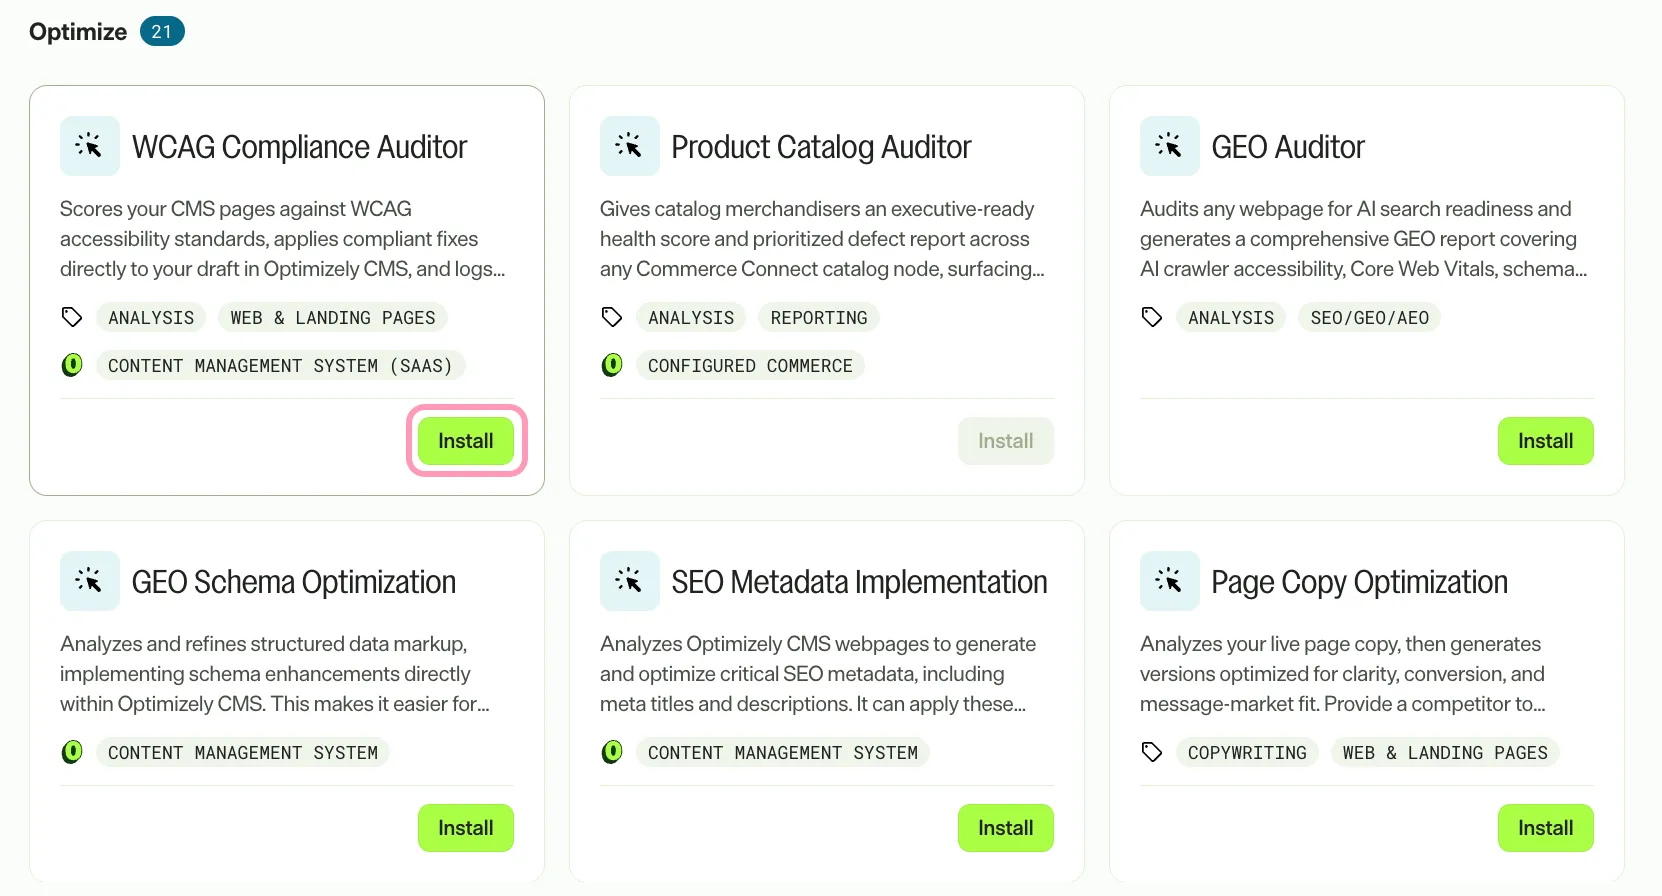
Task: Open the SEO Metadata Implementation title
Action: point(860,582)
